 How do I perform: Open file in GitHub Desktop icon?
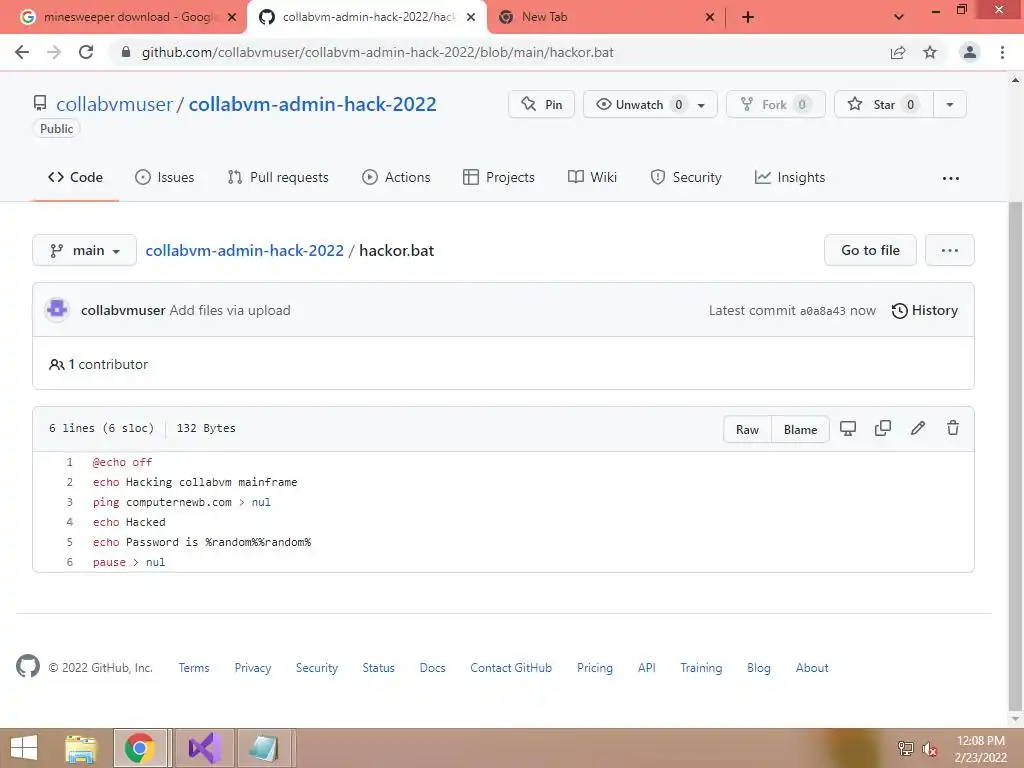[848, 428]
